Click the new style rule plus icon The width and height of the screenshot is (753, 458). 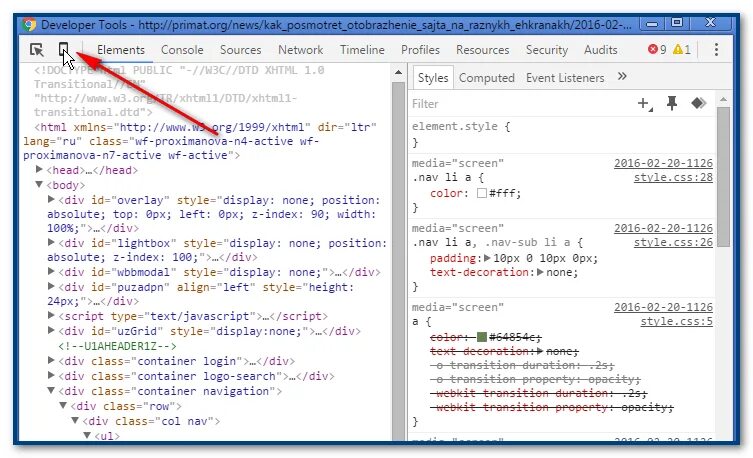[644, 103]
